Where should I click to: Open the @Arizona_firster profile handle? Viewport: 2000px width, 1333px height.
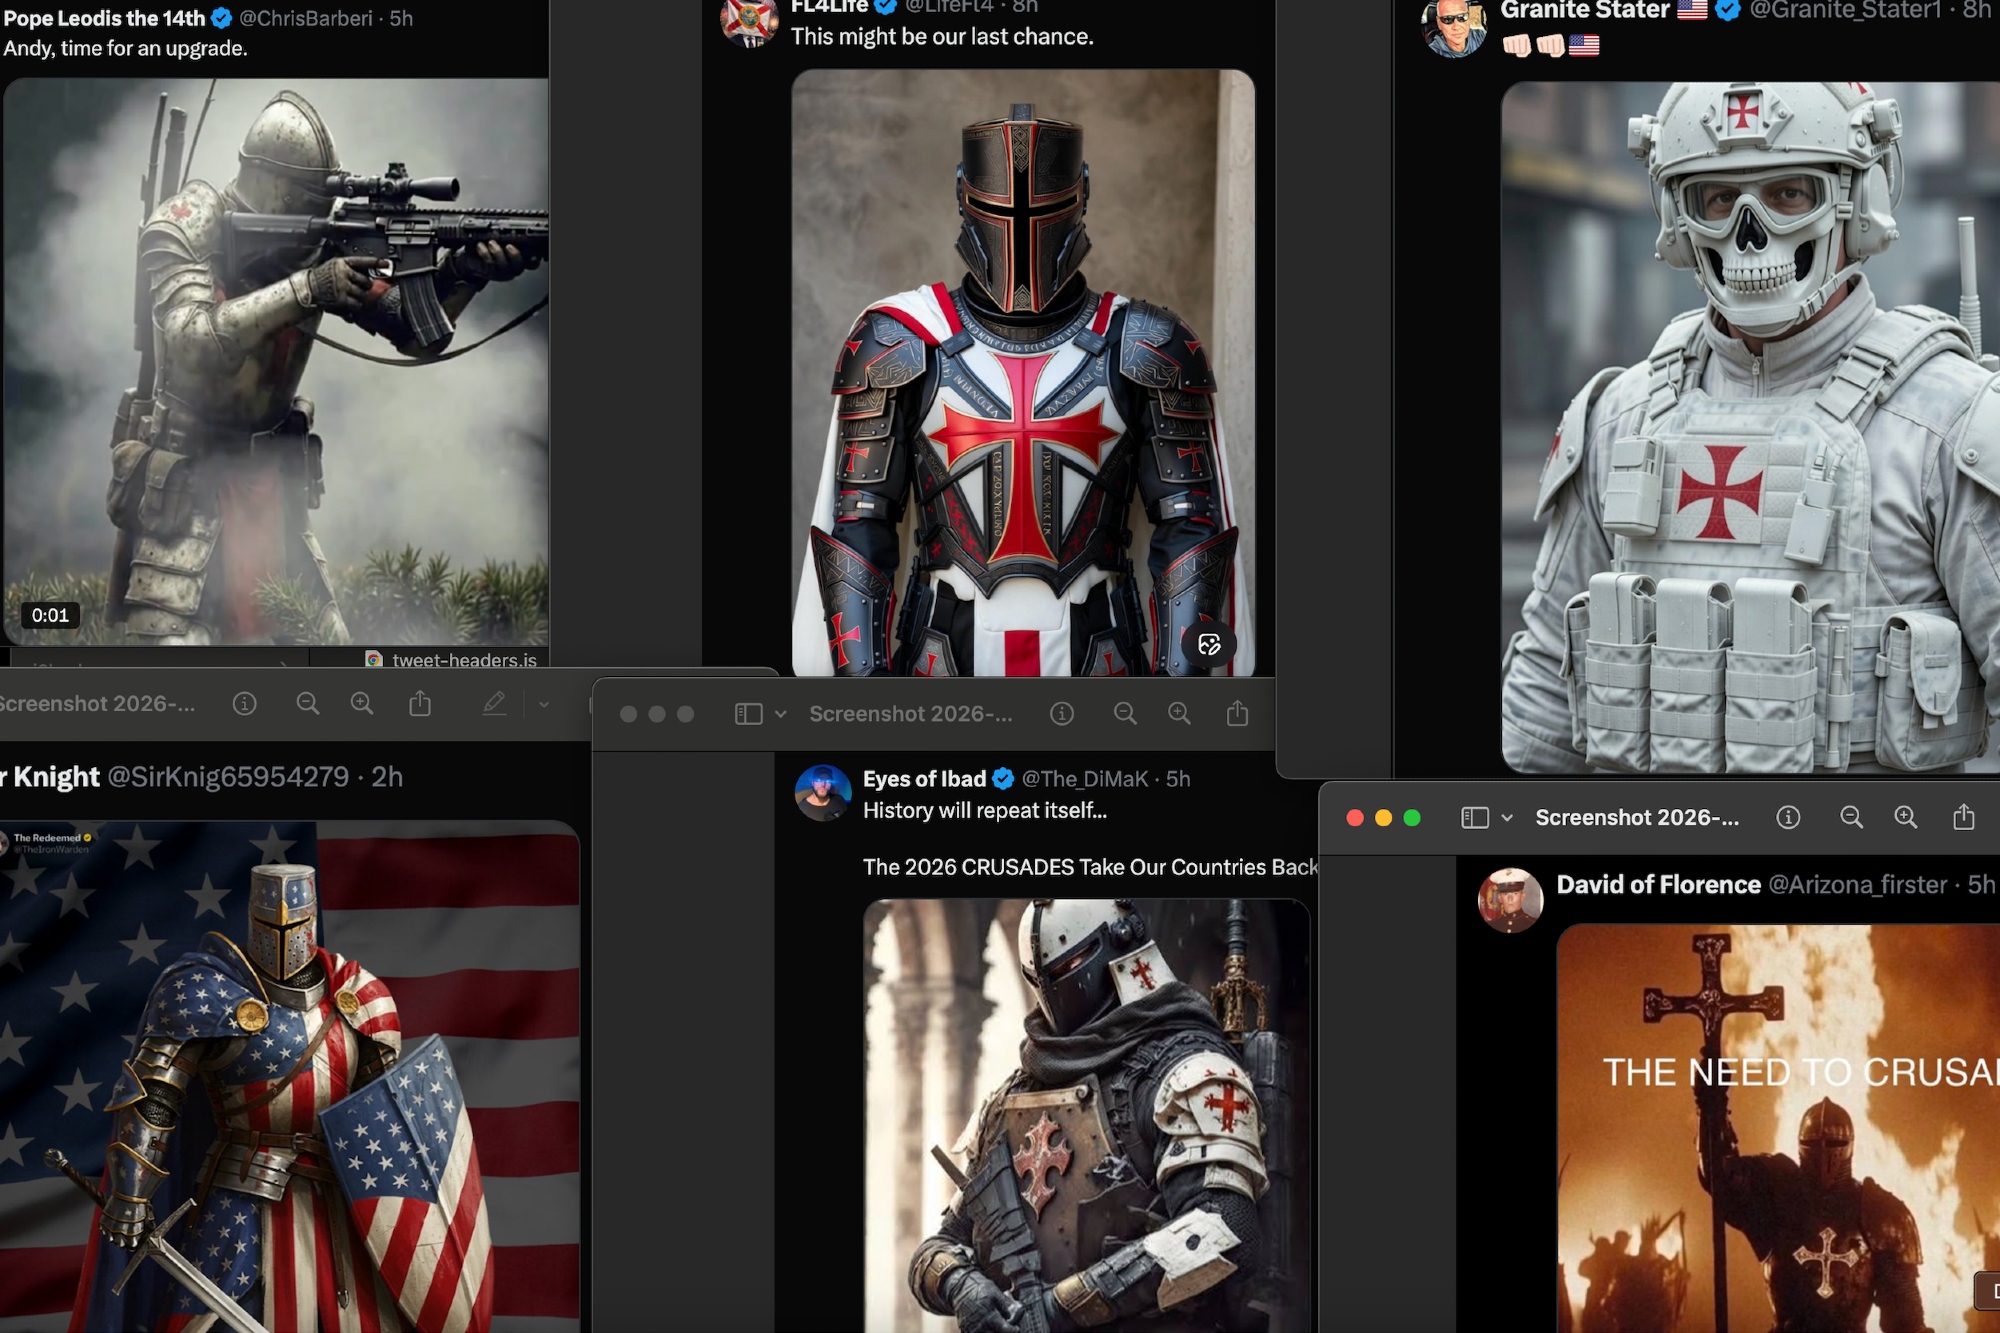[1857, 885]
